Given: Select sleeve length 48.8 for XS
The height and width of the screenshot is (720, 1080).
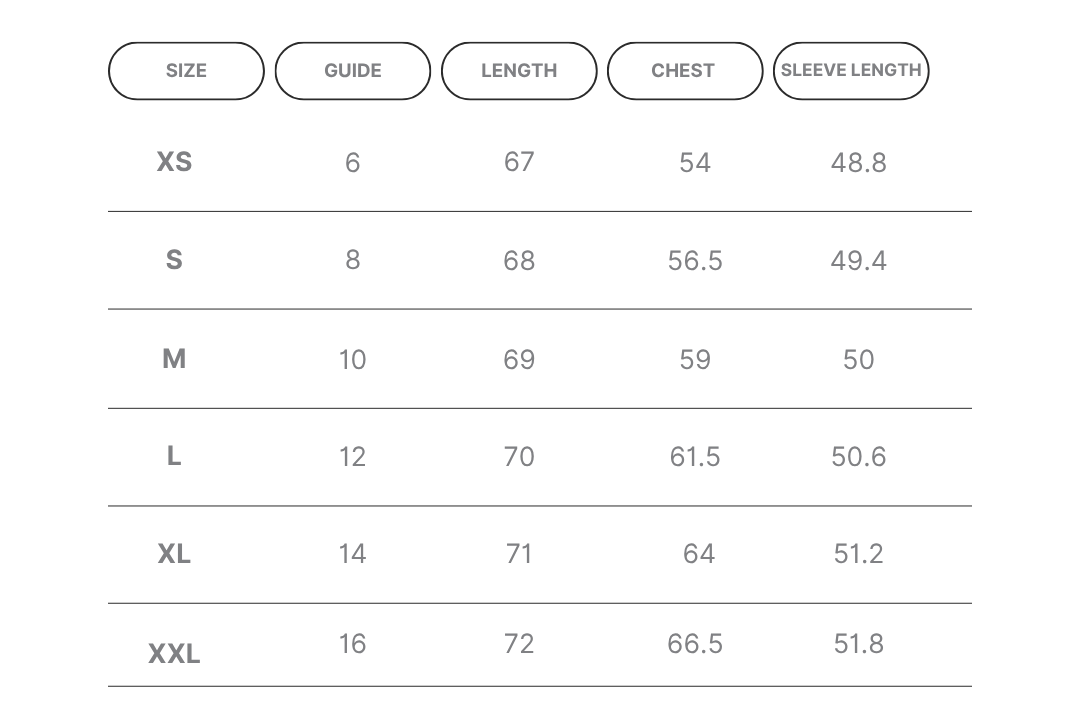Looking at the screenshot, I should [x=859, y=163].
